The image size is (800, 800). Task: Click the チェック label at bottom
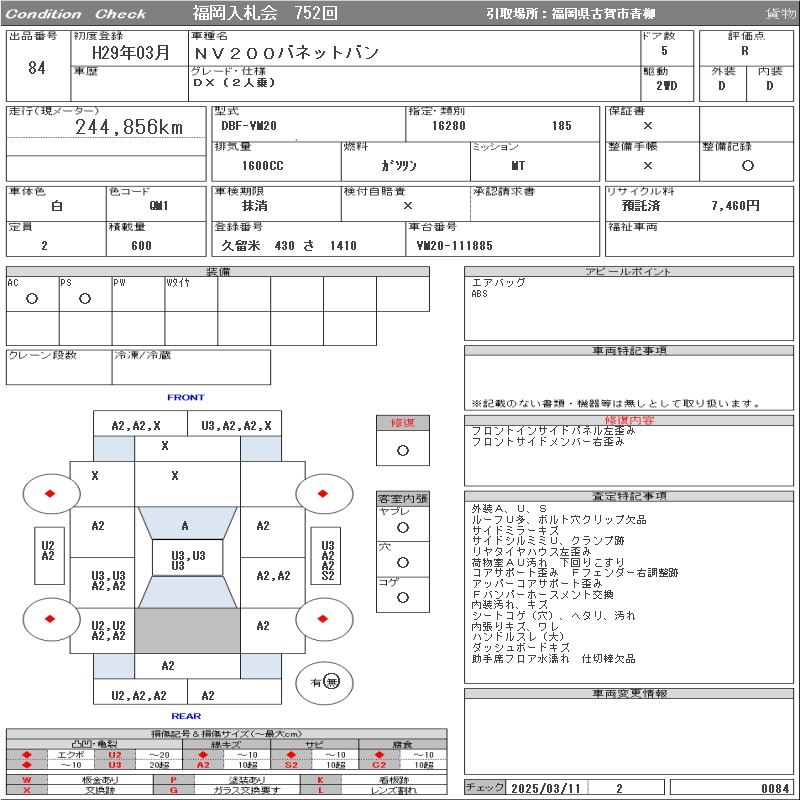[x=485, y=788]
